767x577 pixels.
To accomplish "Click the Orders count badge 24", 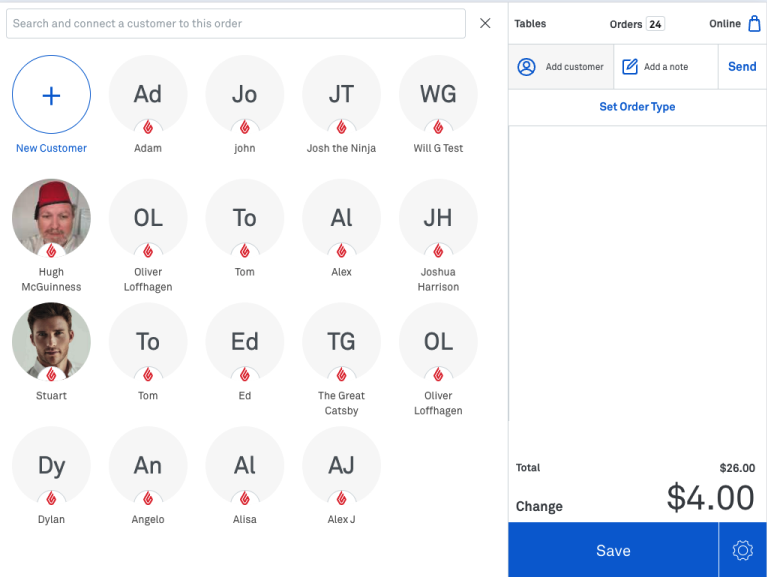I will (655, 24).
